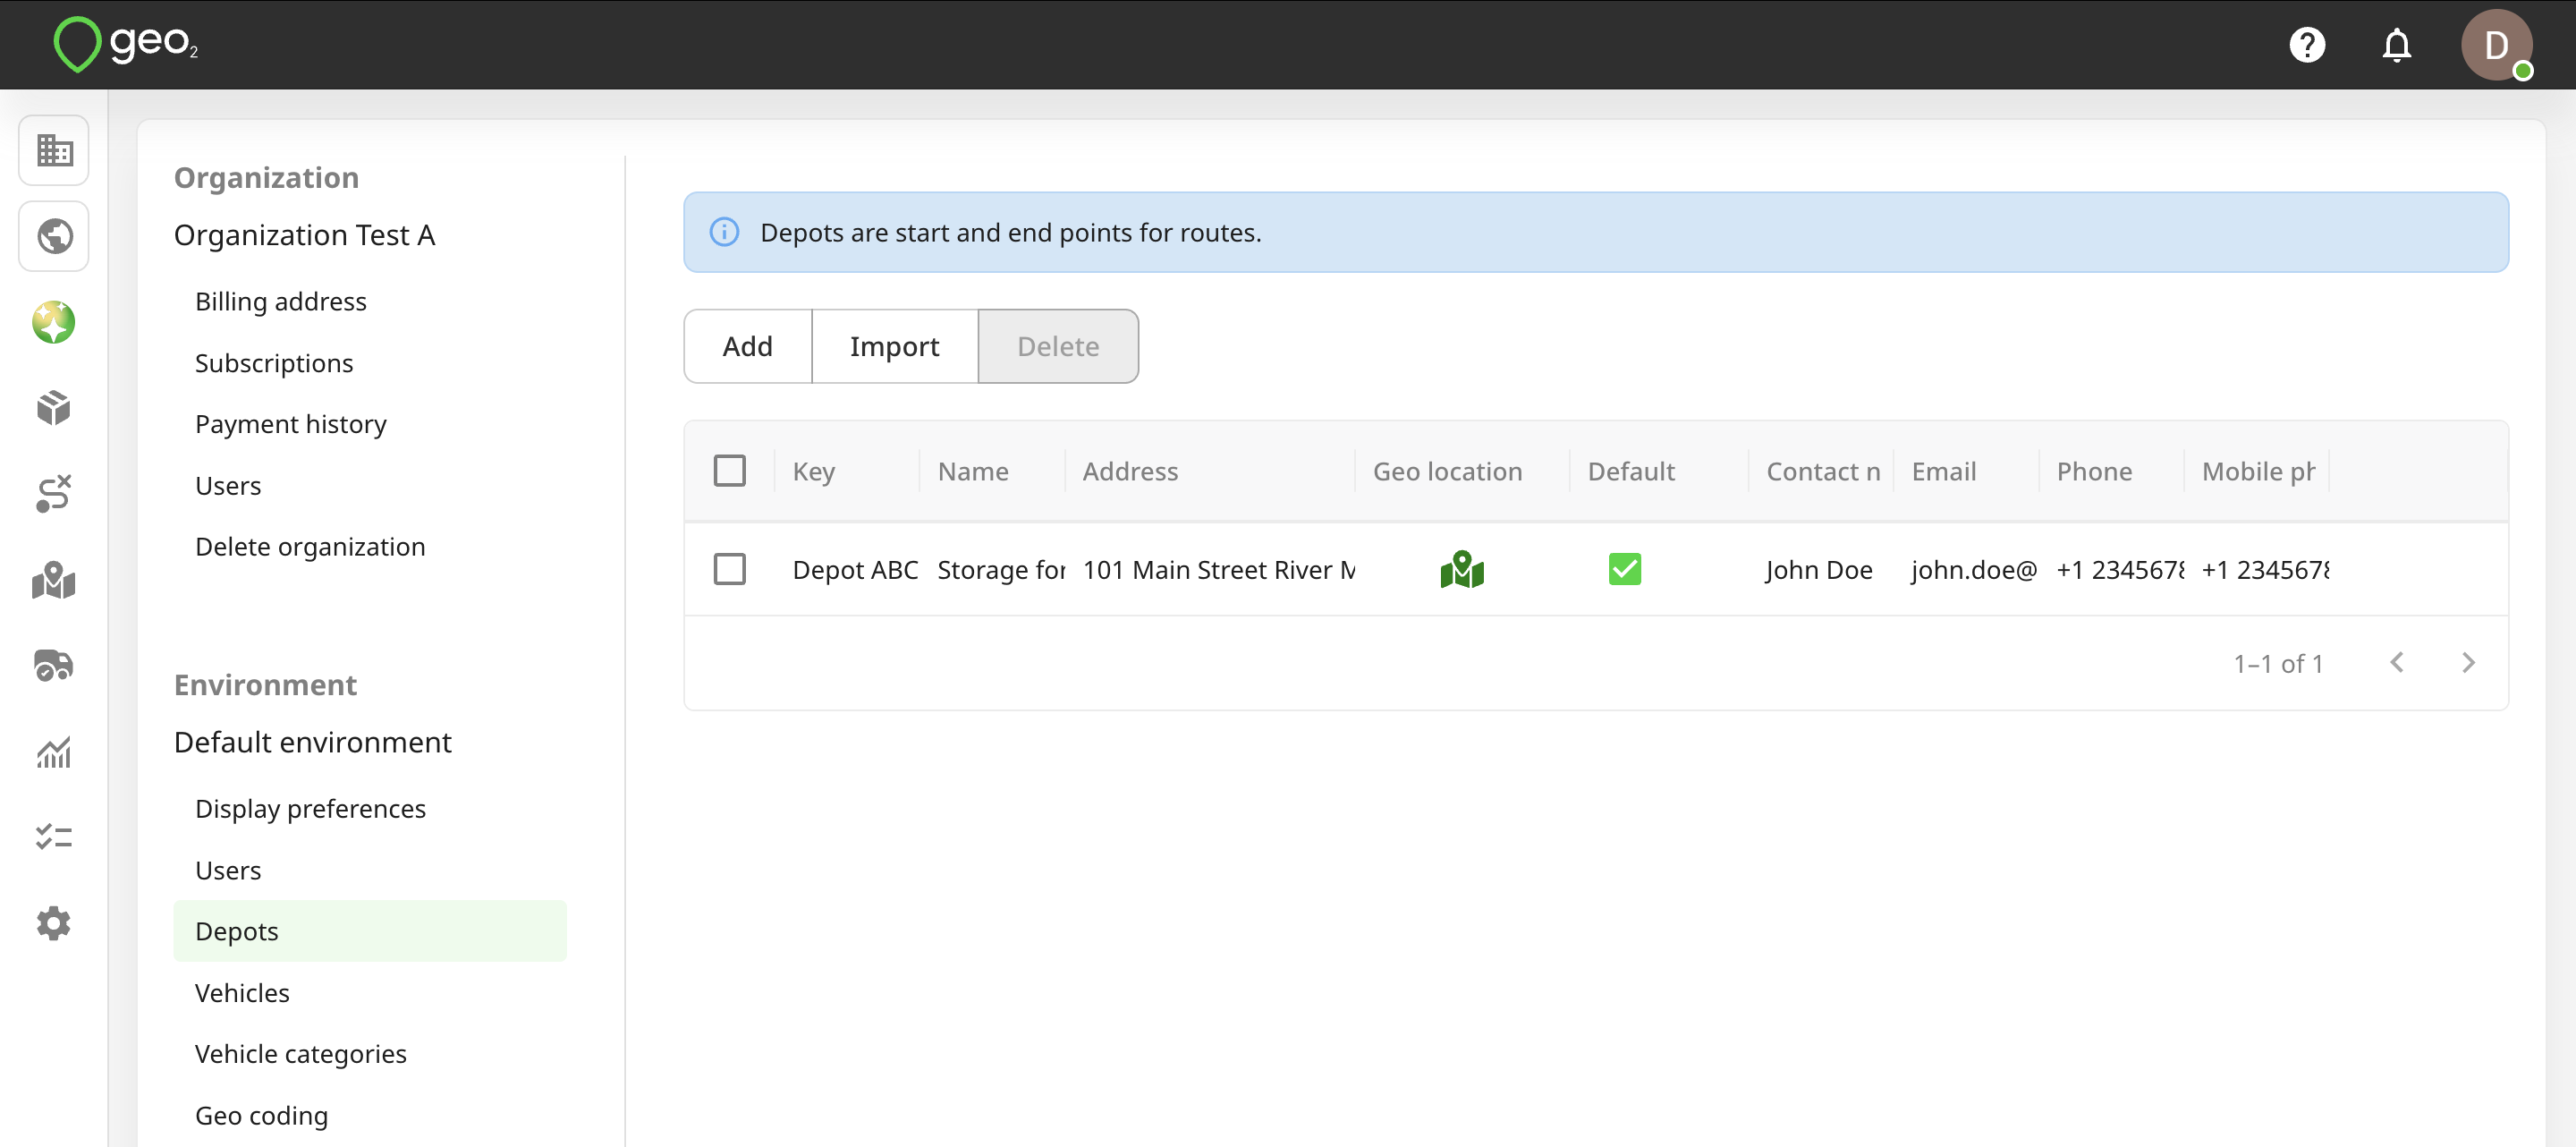
Task: Go to next page of depots
Action: 2468,663
